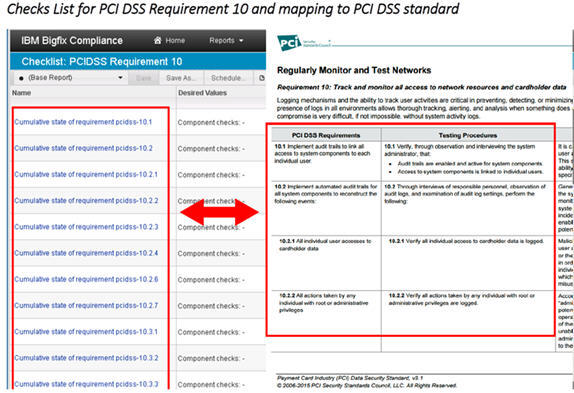Click the IBM Bigfix Compliance title

(72, 40)
